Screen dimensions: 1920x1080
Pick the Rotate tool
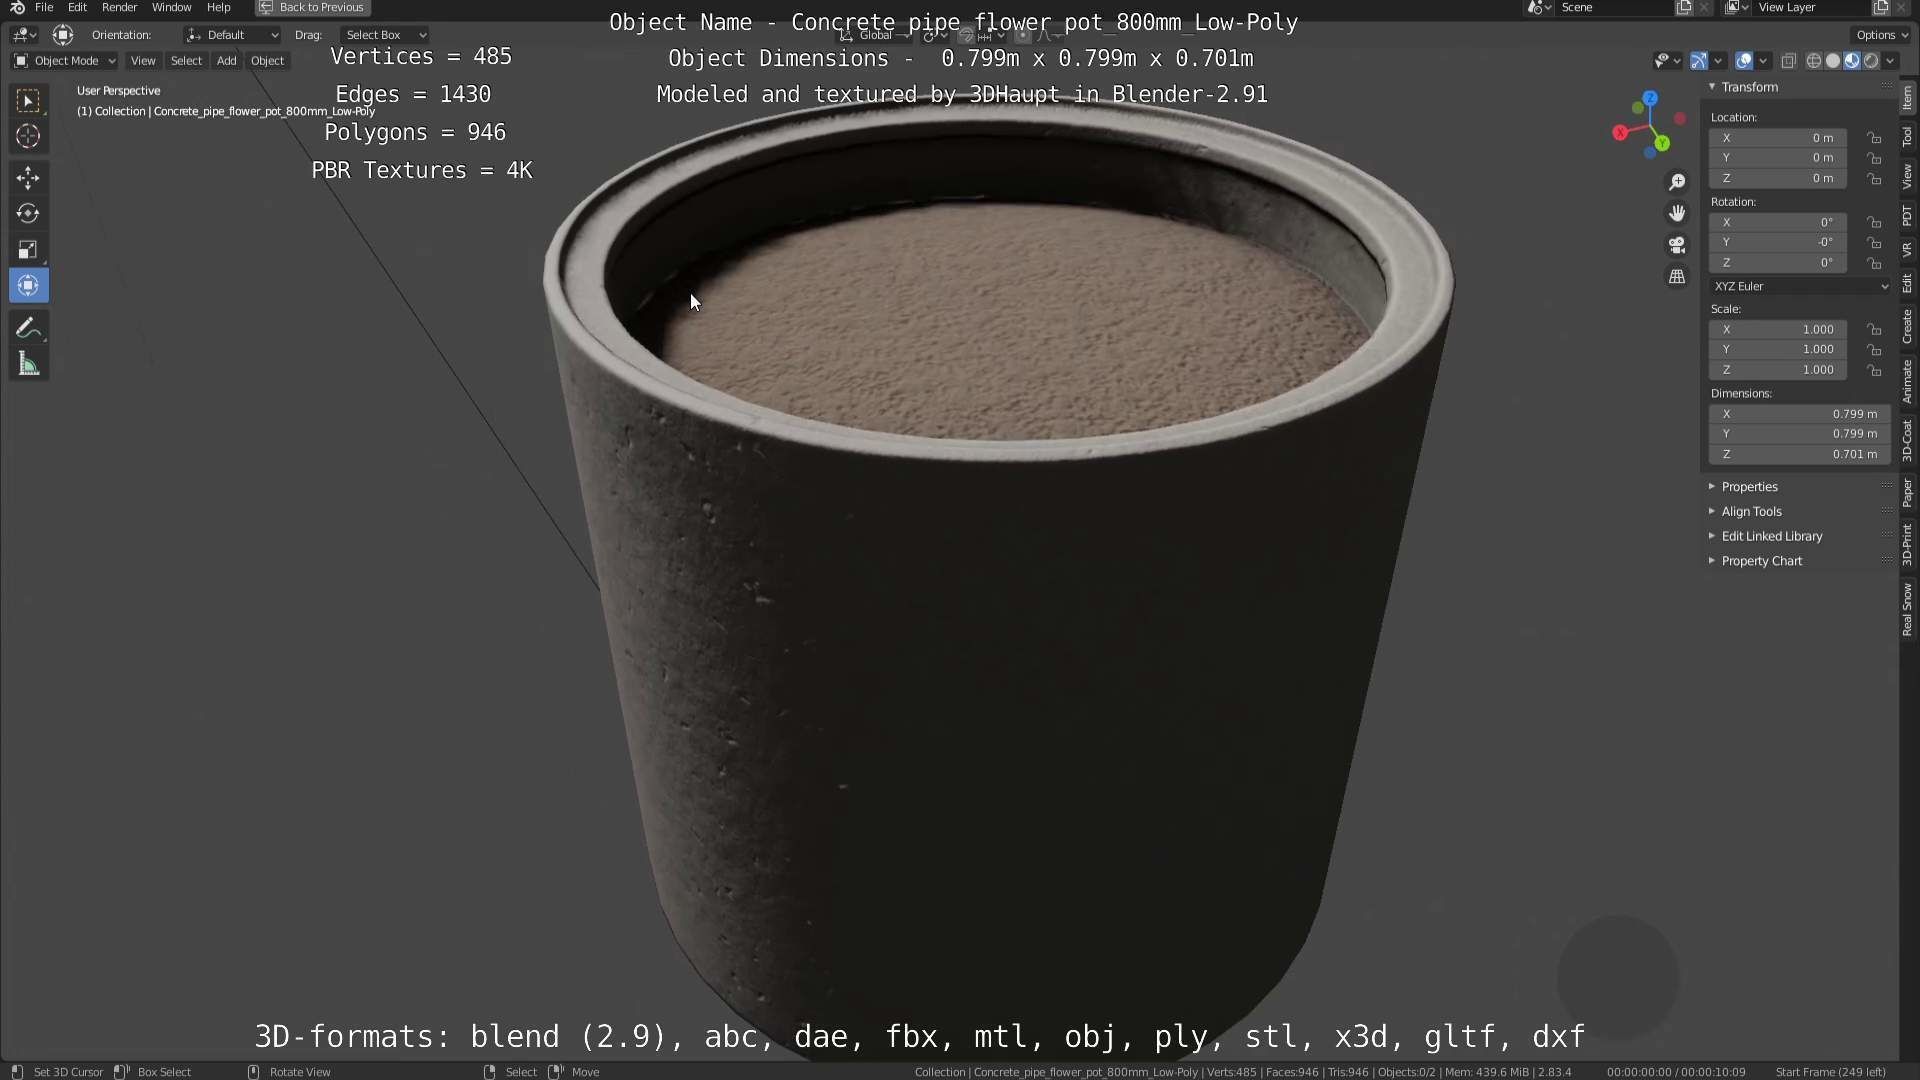point(28,214)
